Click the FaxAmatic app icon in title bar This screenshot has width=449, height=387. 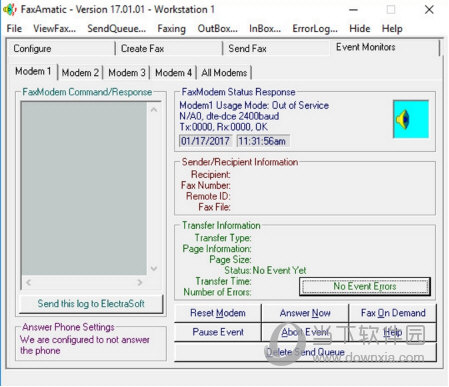coord(9,9)
